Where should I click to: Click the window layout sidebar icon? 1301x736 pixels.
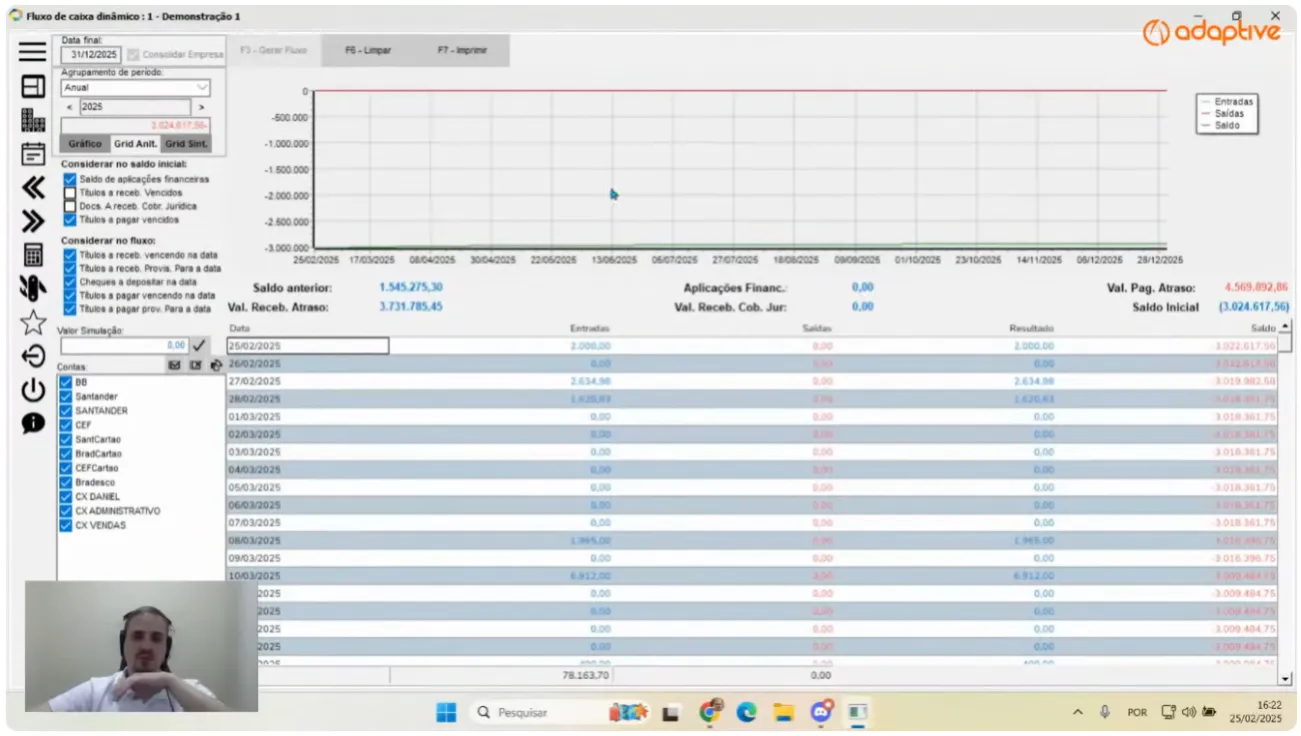coord(32,86)
